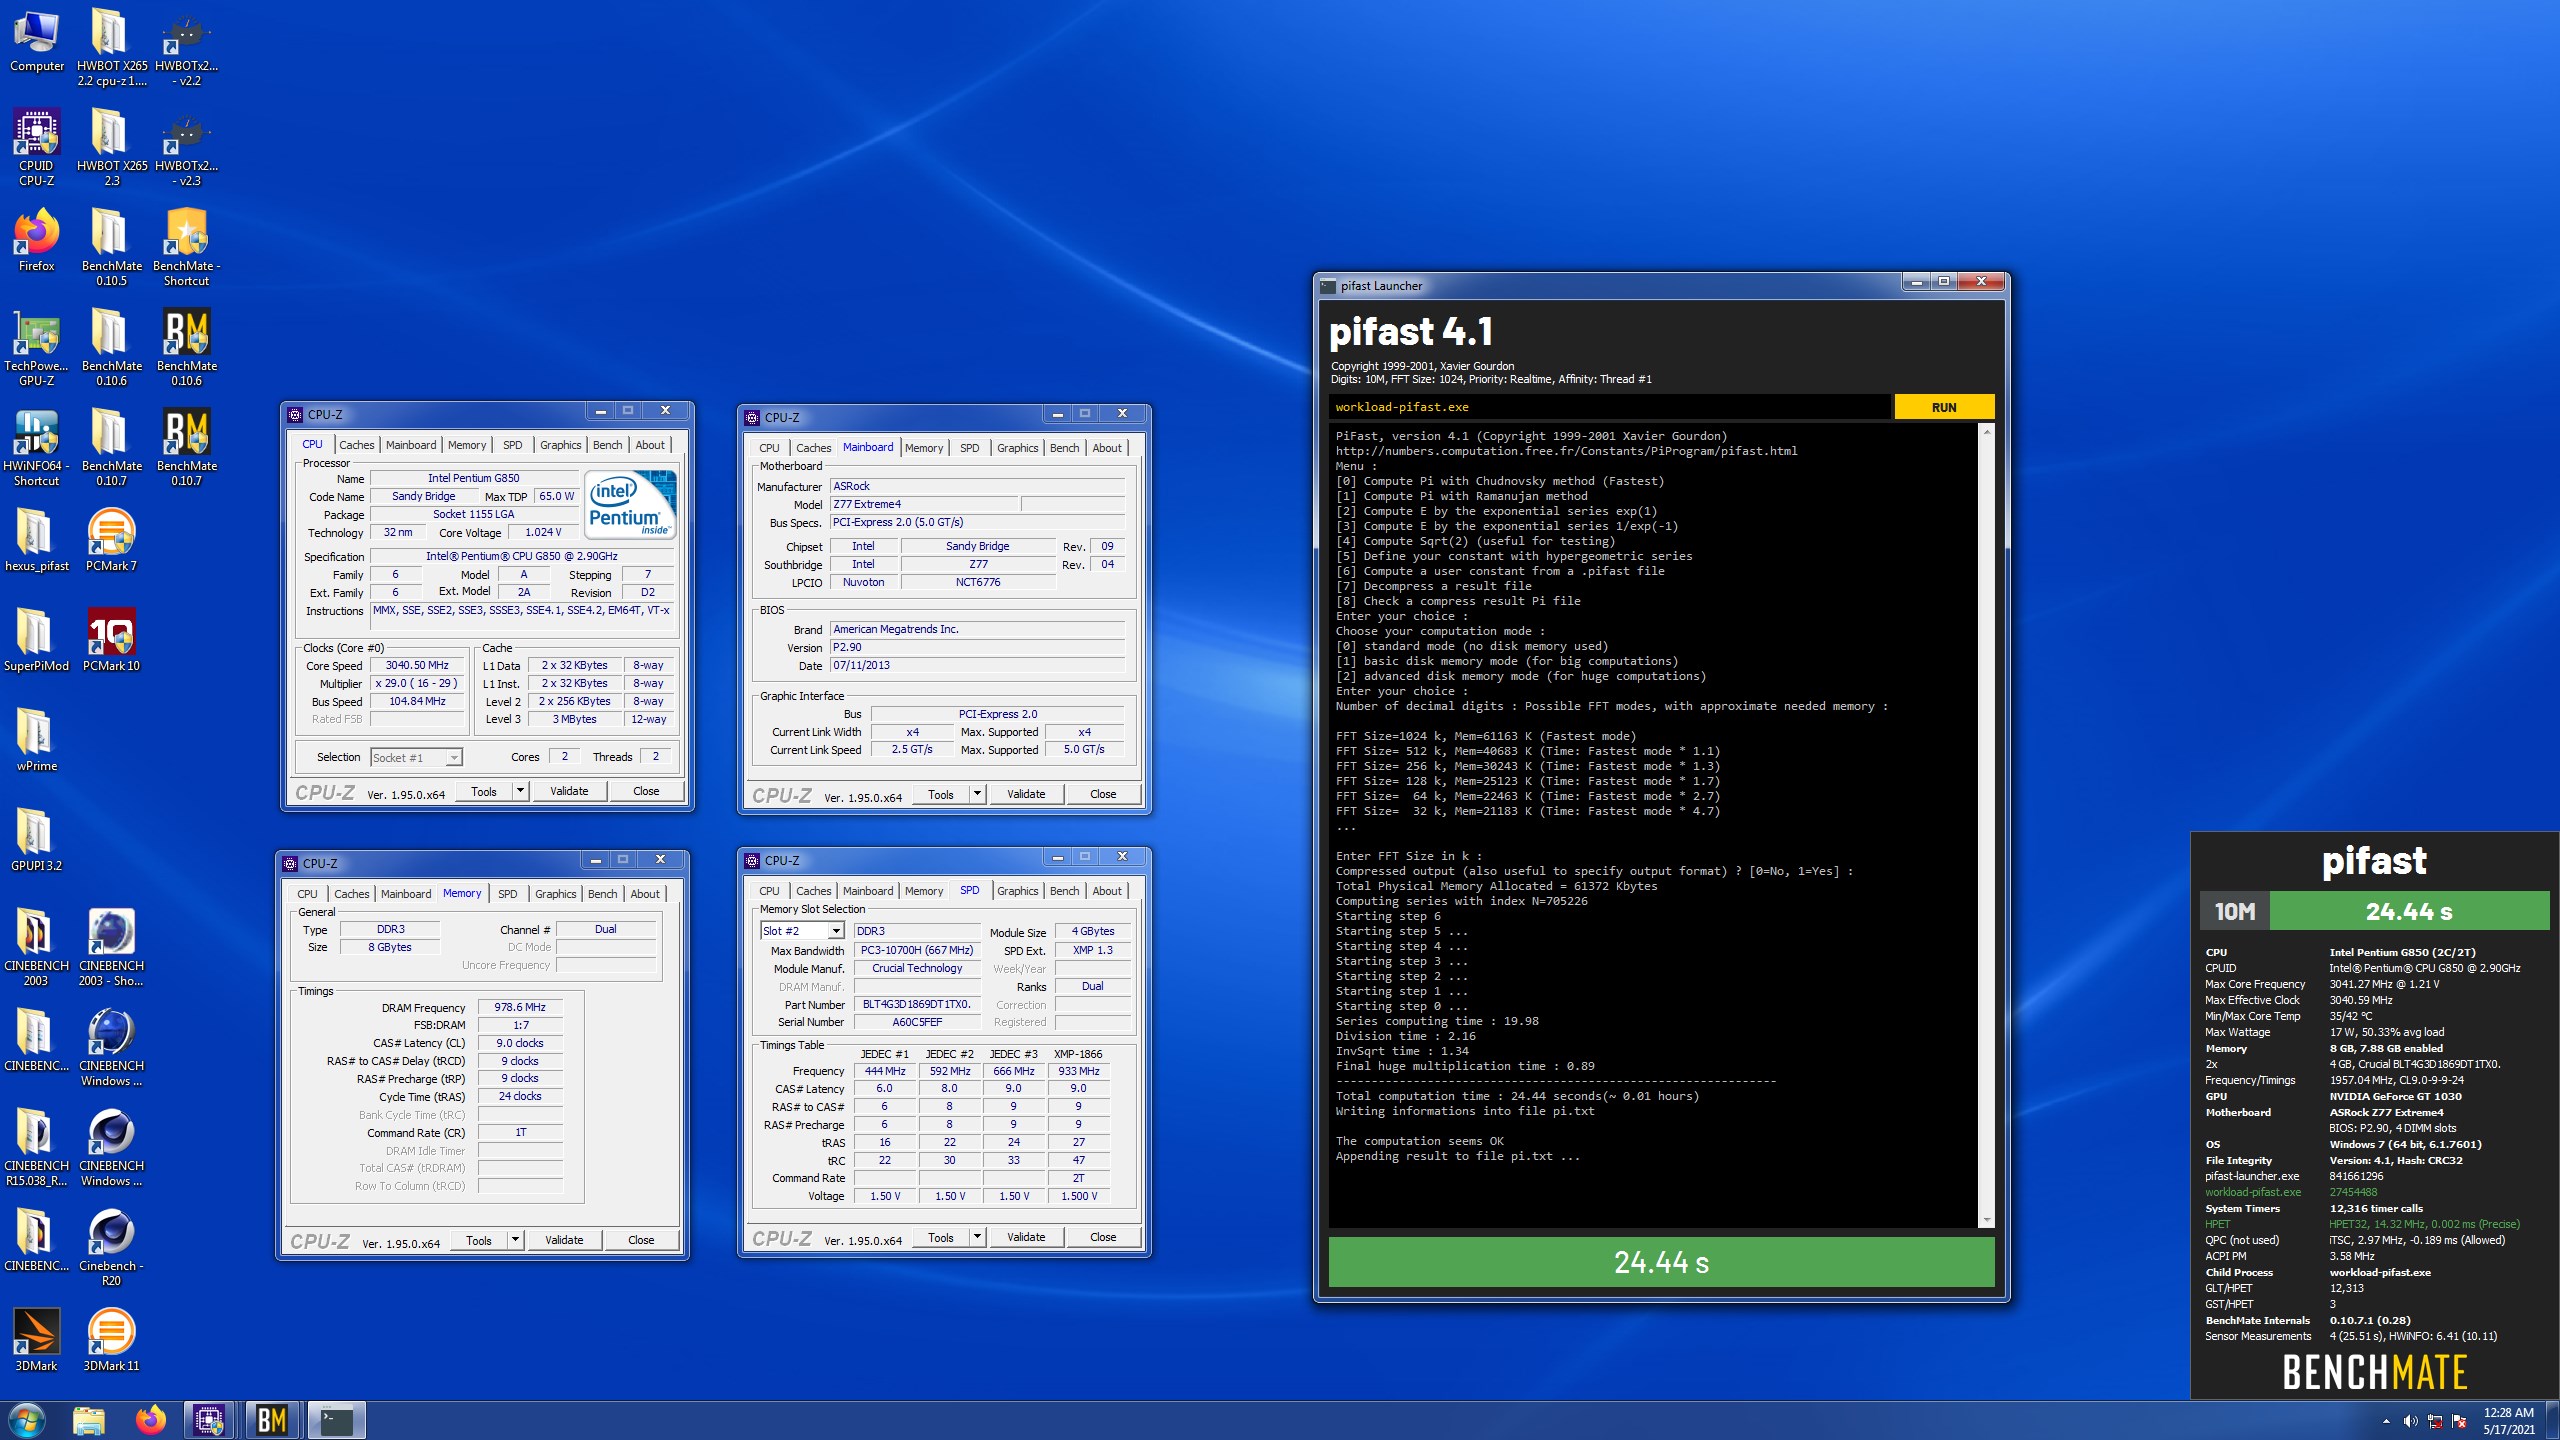Open About tab in CPU-Z Mainboard window

(1106, 448)
